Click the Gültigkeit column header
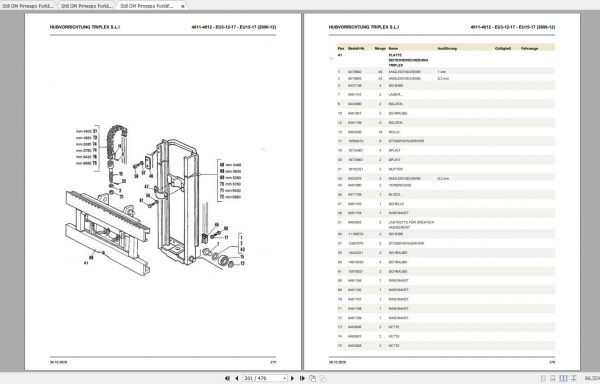This screenshot has width=600, height=384. 503,48
